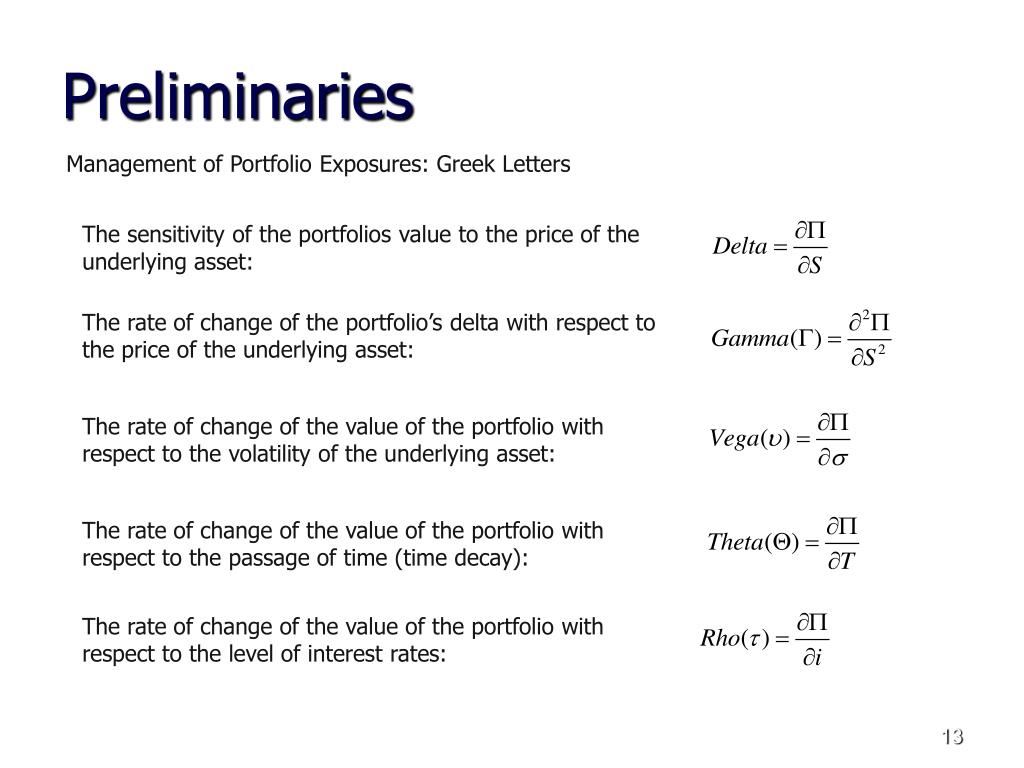Click the Theta symbol in parentheses

782,542
